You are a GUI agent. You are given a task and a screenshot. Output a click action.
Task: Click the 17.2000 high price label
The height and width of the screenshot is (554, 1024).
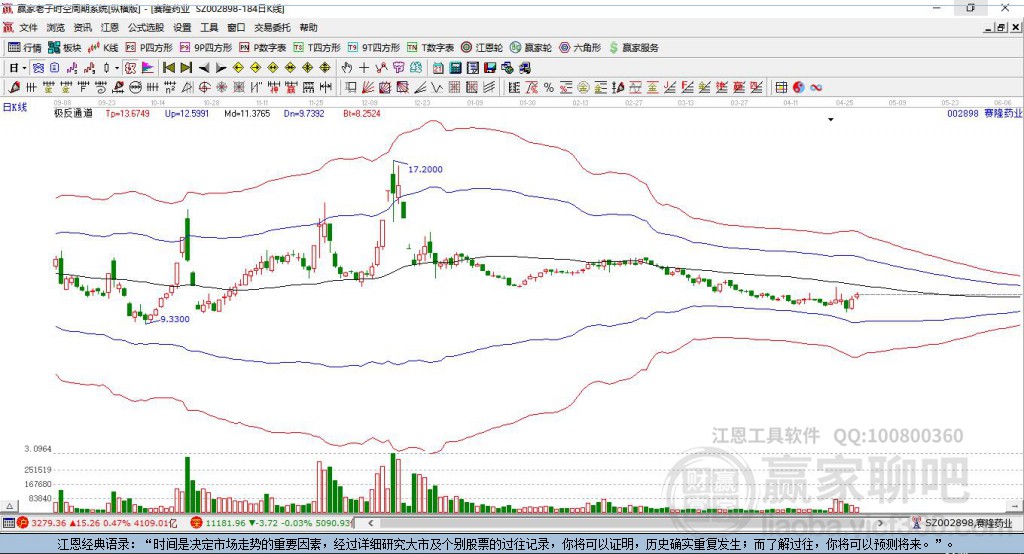tap(425, 169)
